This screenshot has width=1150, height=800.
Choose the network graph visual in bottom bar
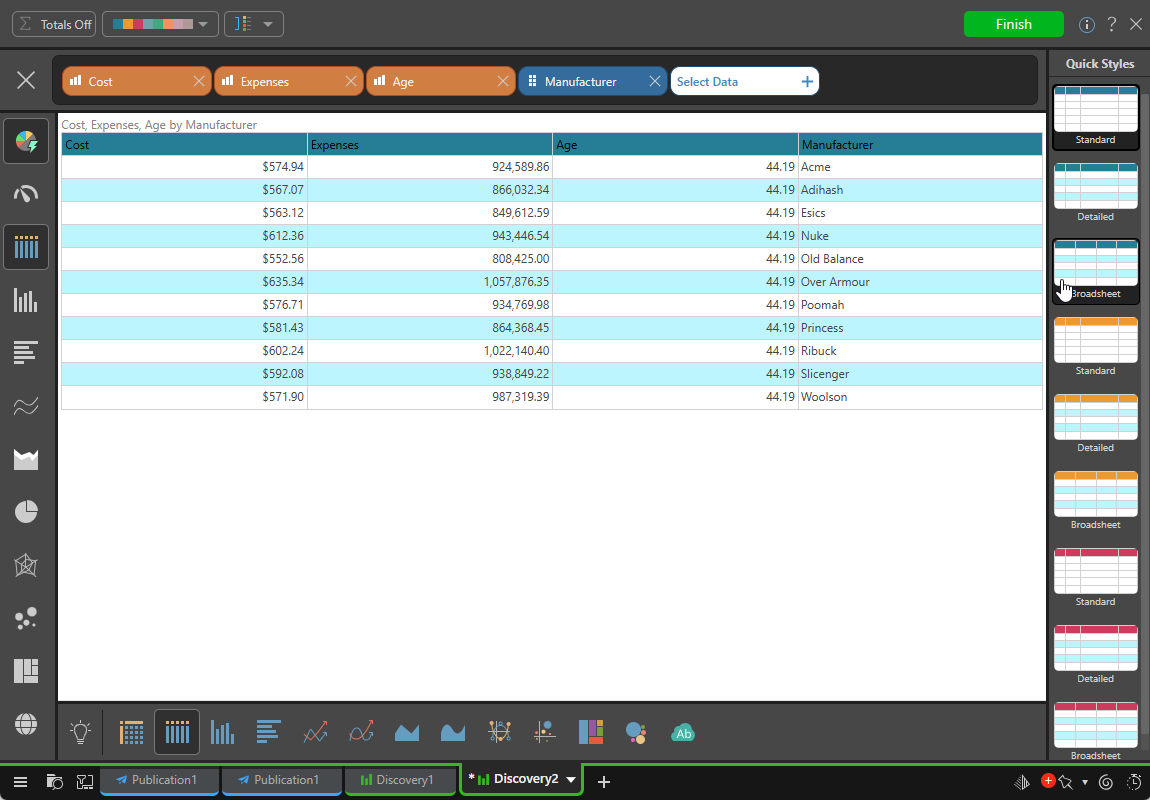499,732
